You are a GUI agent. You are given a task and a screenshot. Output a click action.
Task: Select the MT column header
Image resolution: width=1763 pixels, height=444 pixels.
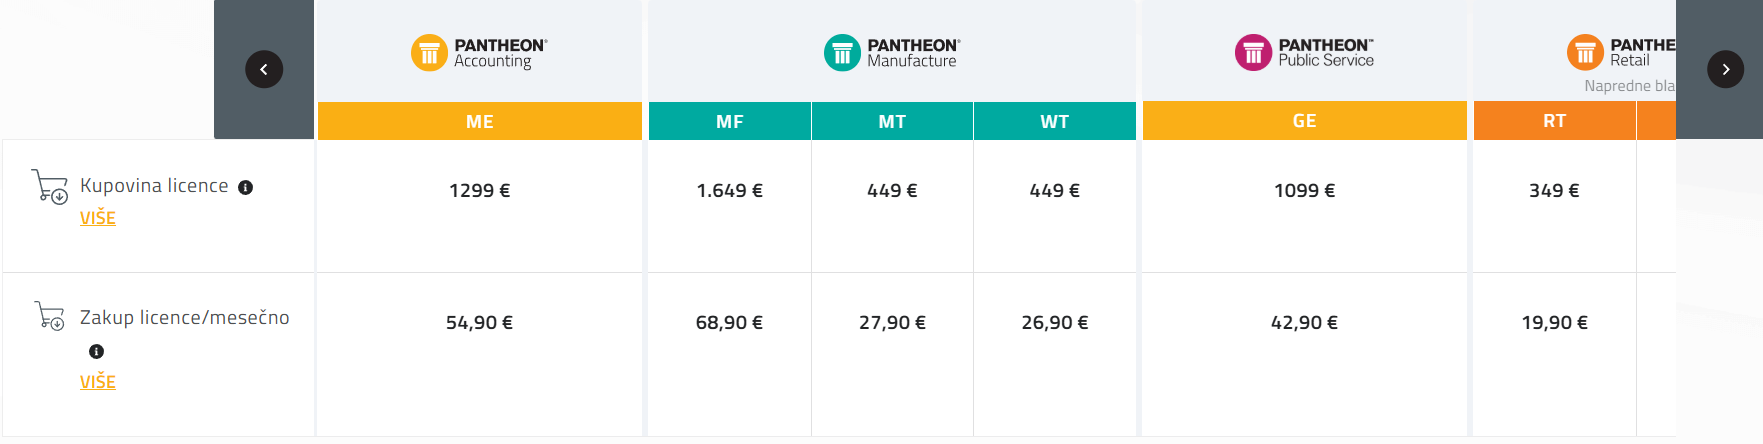(892, 121)
